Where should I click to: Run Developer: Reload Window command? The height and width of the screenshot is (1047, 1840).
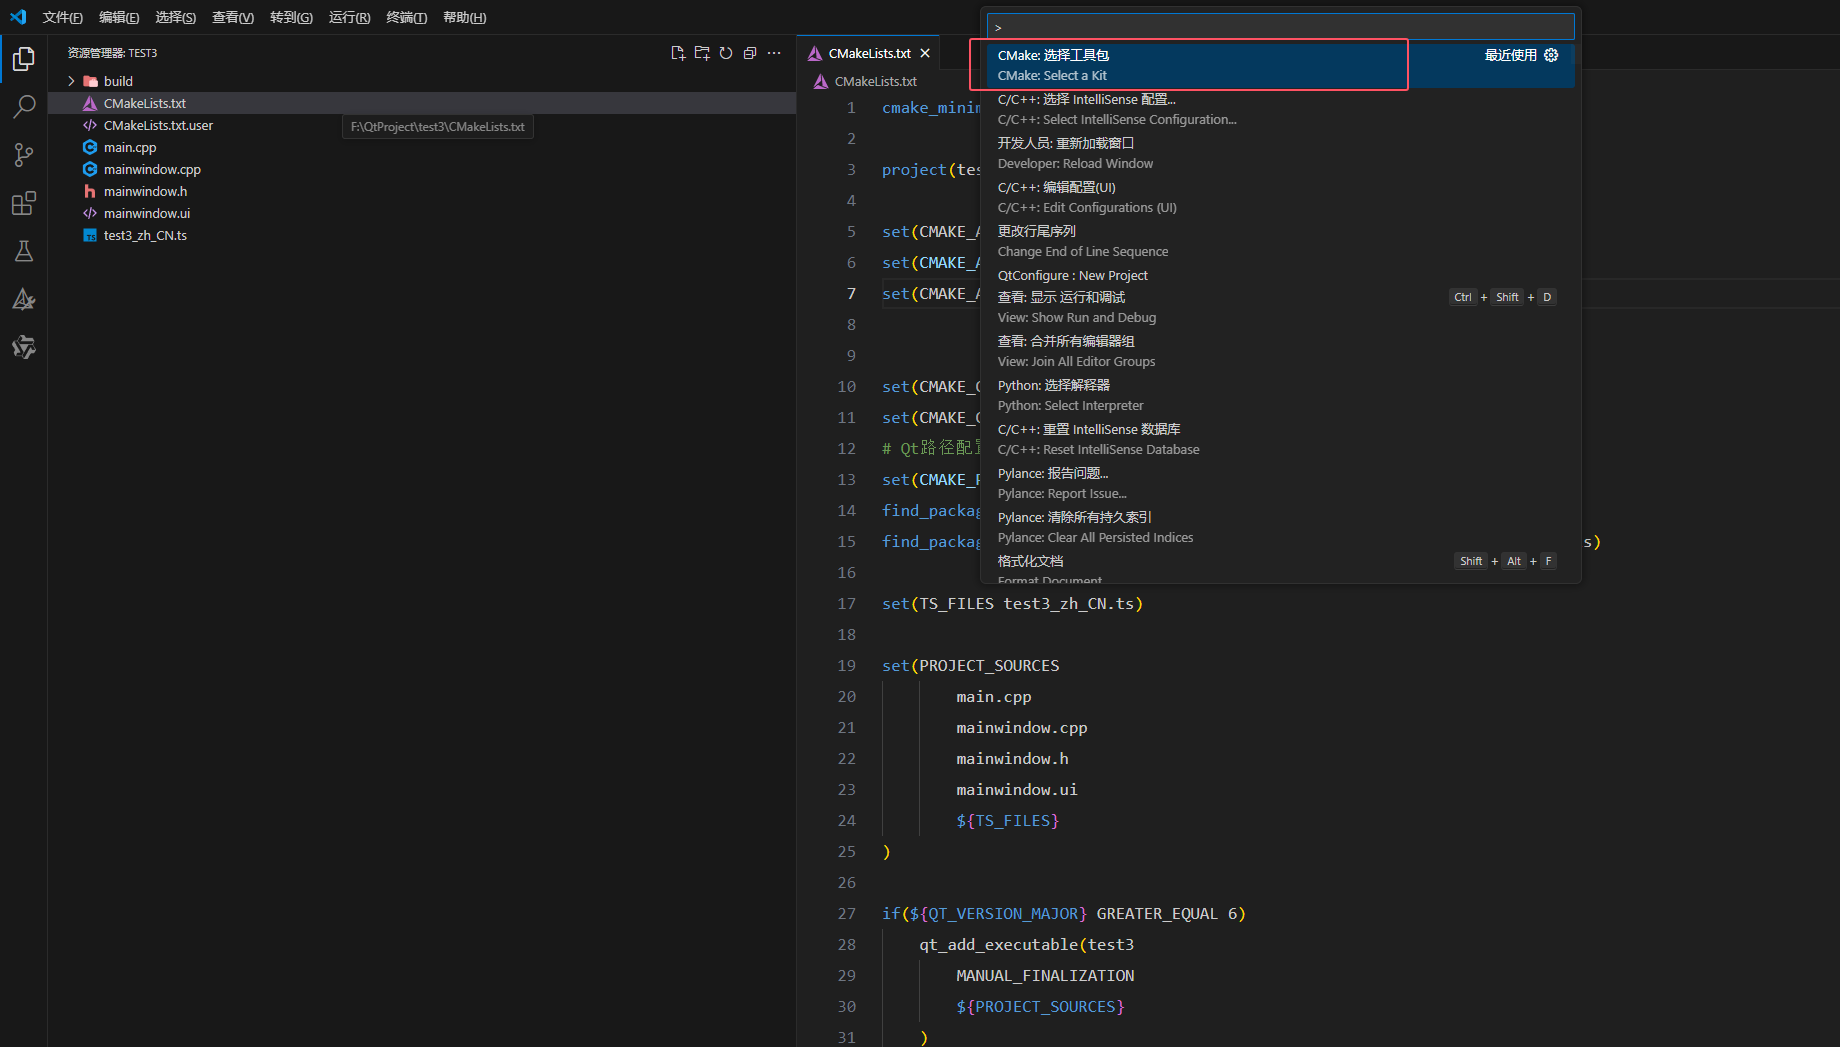tap(1280, 153)
